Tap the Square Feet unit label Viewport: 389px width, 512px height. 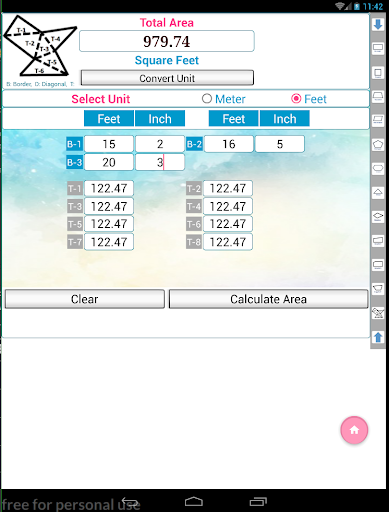[x=167, y=60]
